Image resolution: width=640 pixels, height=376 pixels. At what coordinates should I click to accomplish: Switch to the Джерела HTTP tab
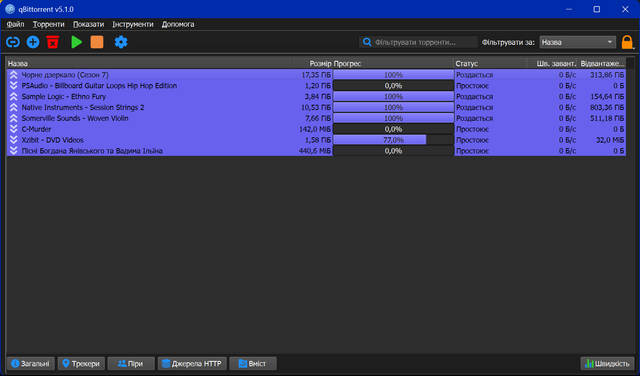(192, 363)
